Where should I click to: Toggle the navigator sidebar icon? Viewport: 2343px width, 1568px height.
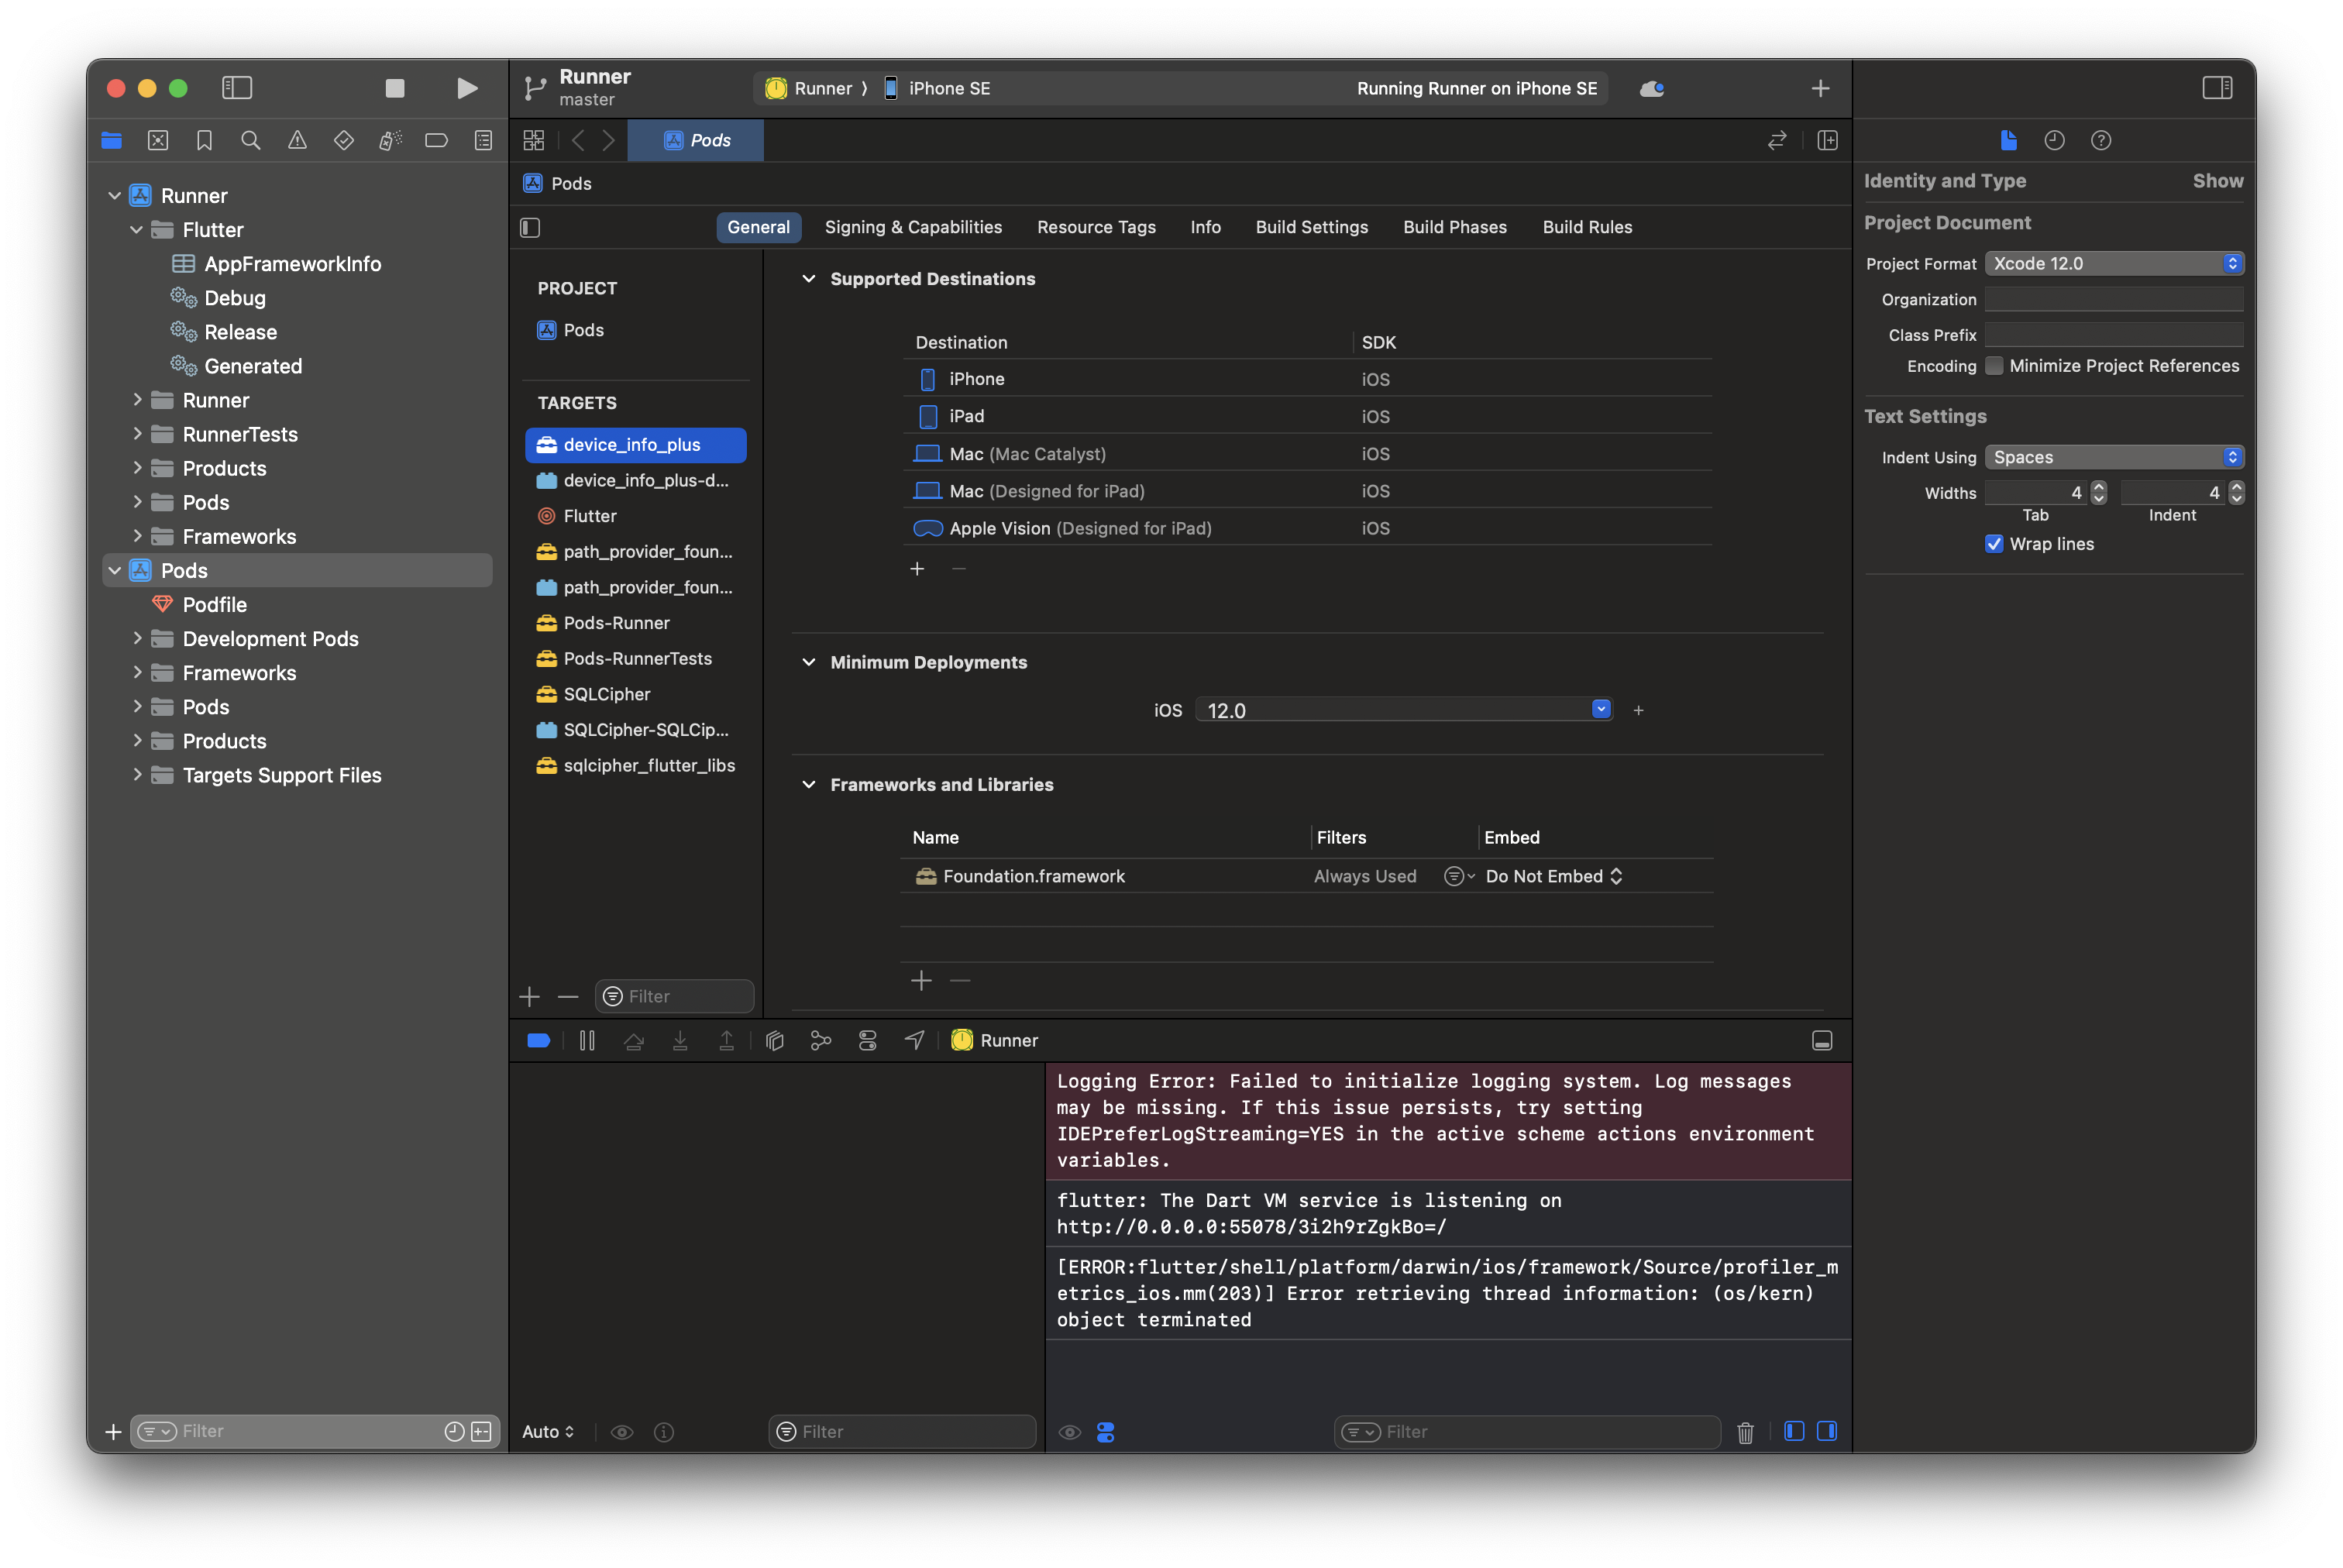237,88
